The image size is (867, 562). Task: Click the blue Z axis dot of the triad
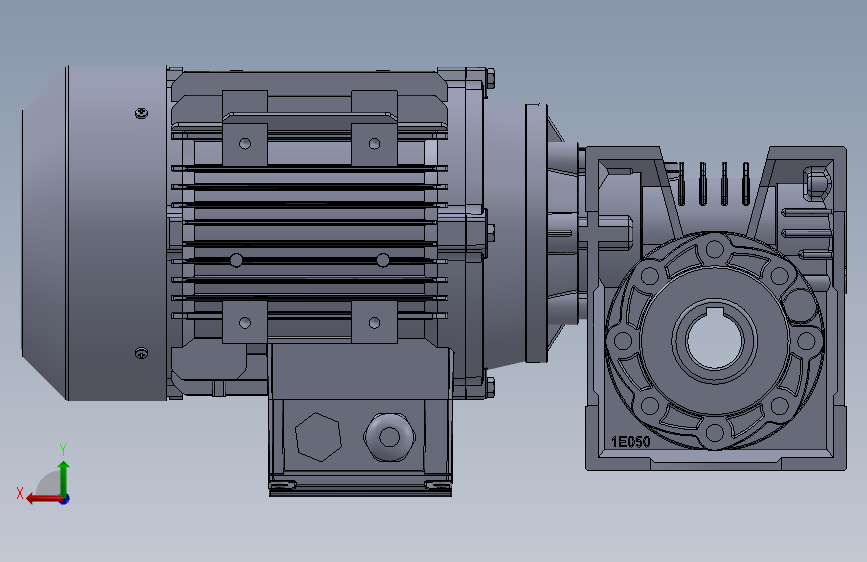65,499
